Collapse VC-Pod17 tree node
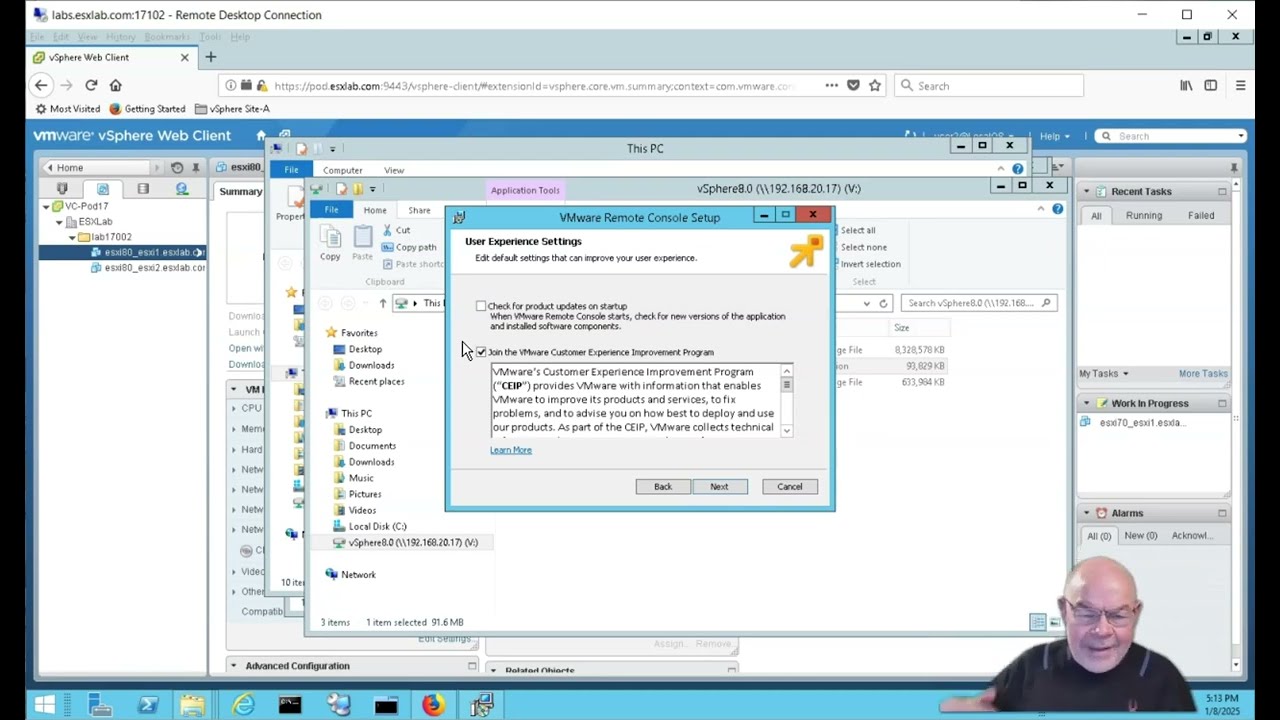The height and width of the screenshot is (720, 1280). (46, 206)
